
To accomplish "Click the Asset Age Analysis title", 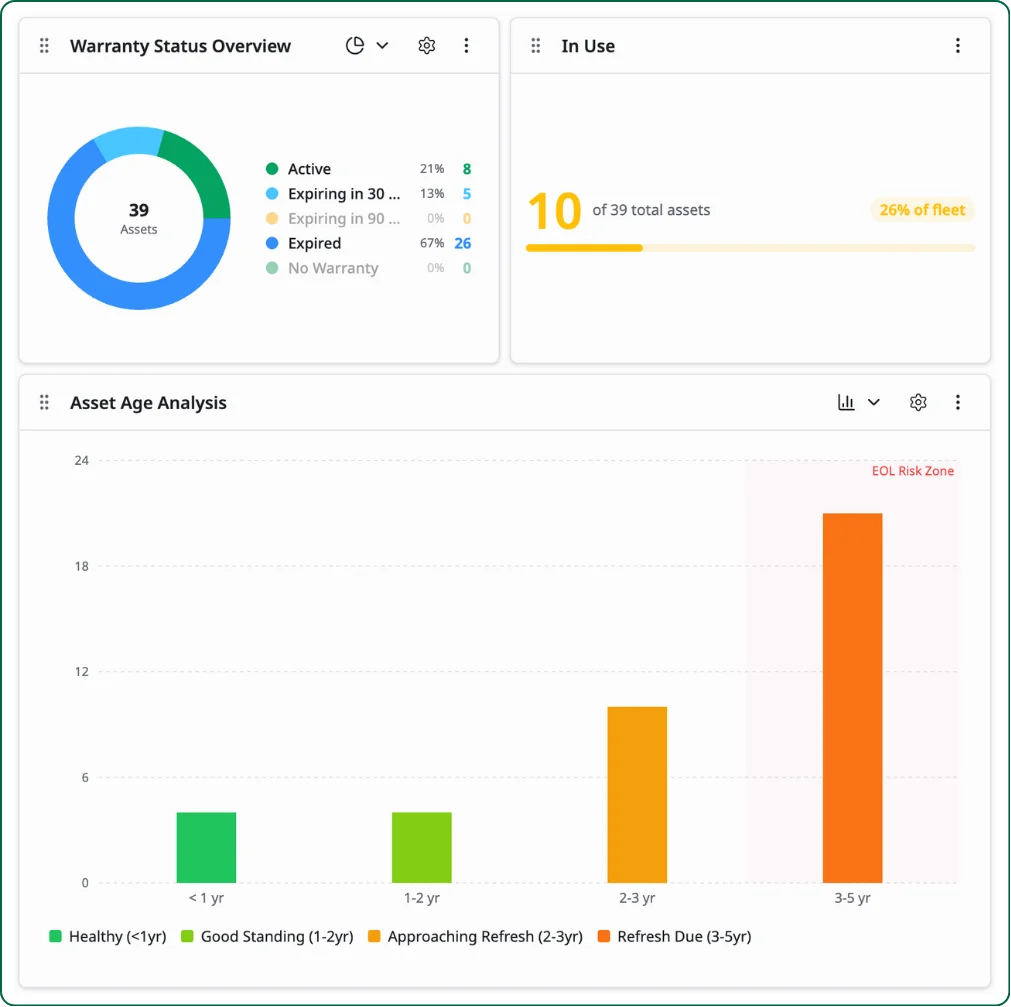I will tap(148, 403).
